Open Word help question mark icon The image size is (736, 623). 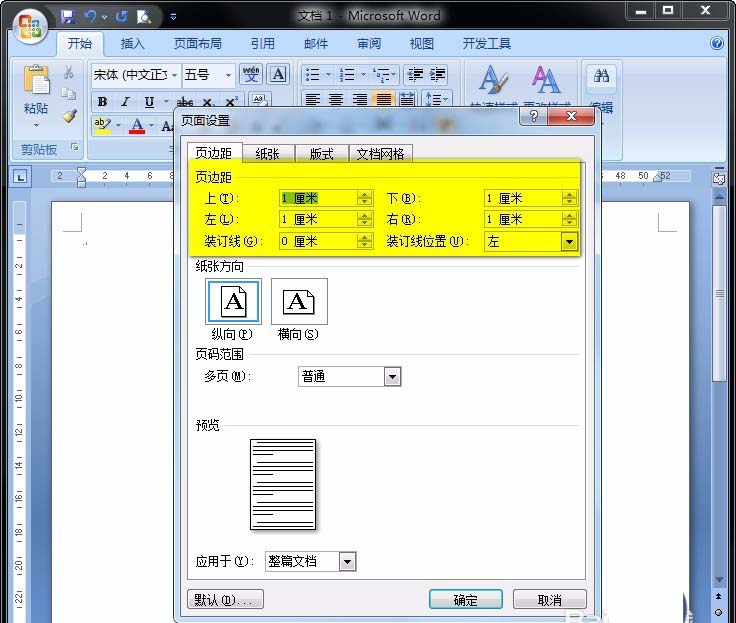(x=717, y=44)
